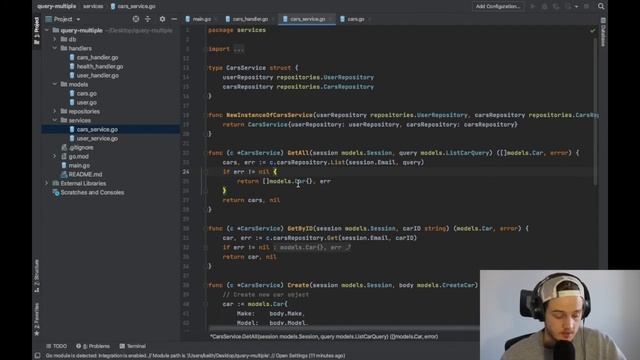Open README.md in project tree
The width and height of the screenshot is (640, 360).
(85, 174)
